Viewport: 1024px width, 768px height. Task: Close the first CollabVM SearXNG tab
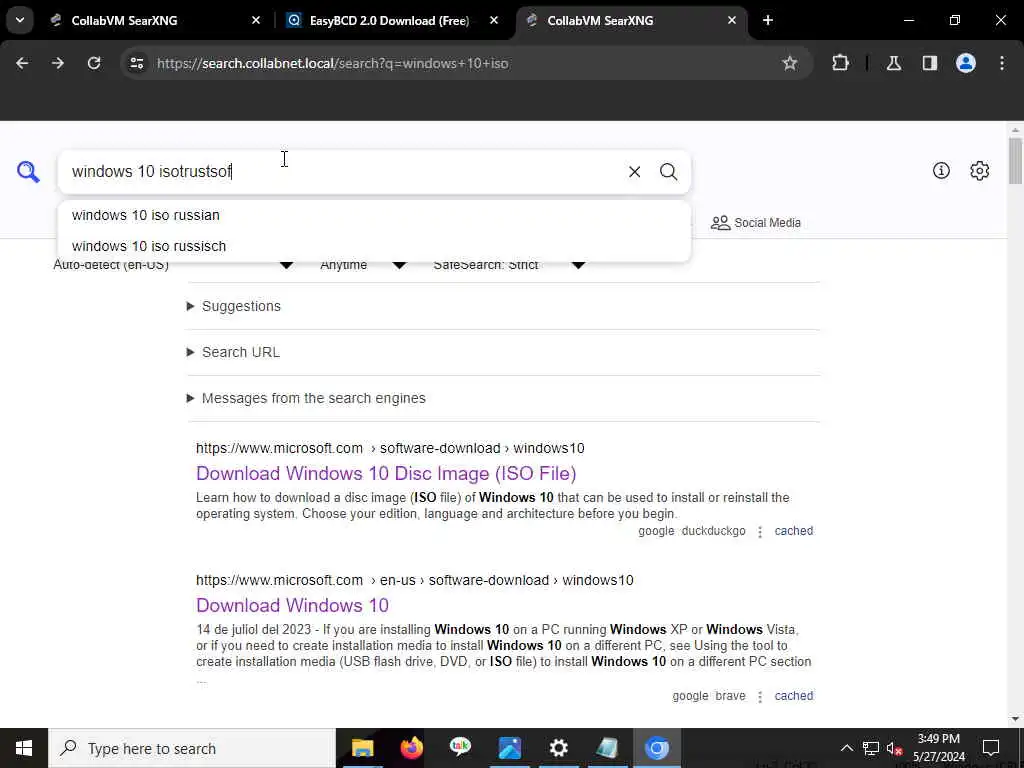pos(256,20)
